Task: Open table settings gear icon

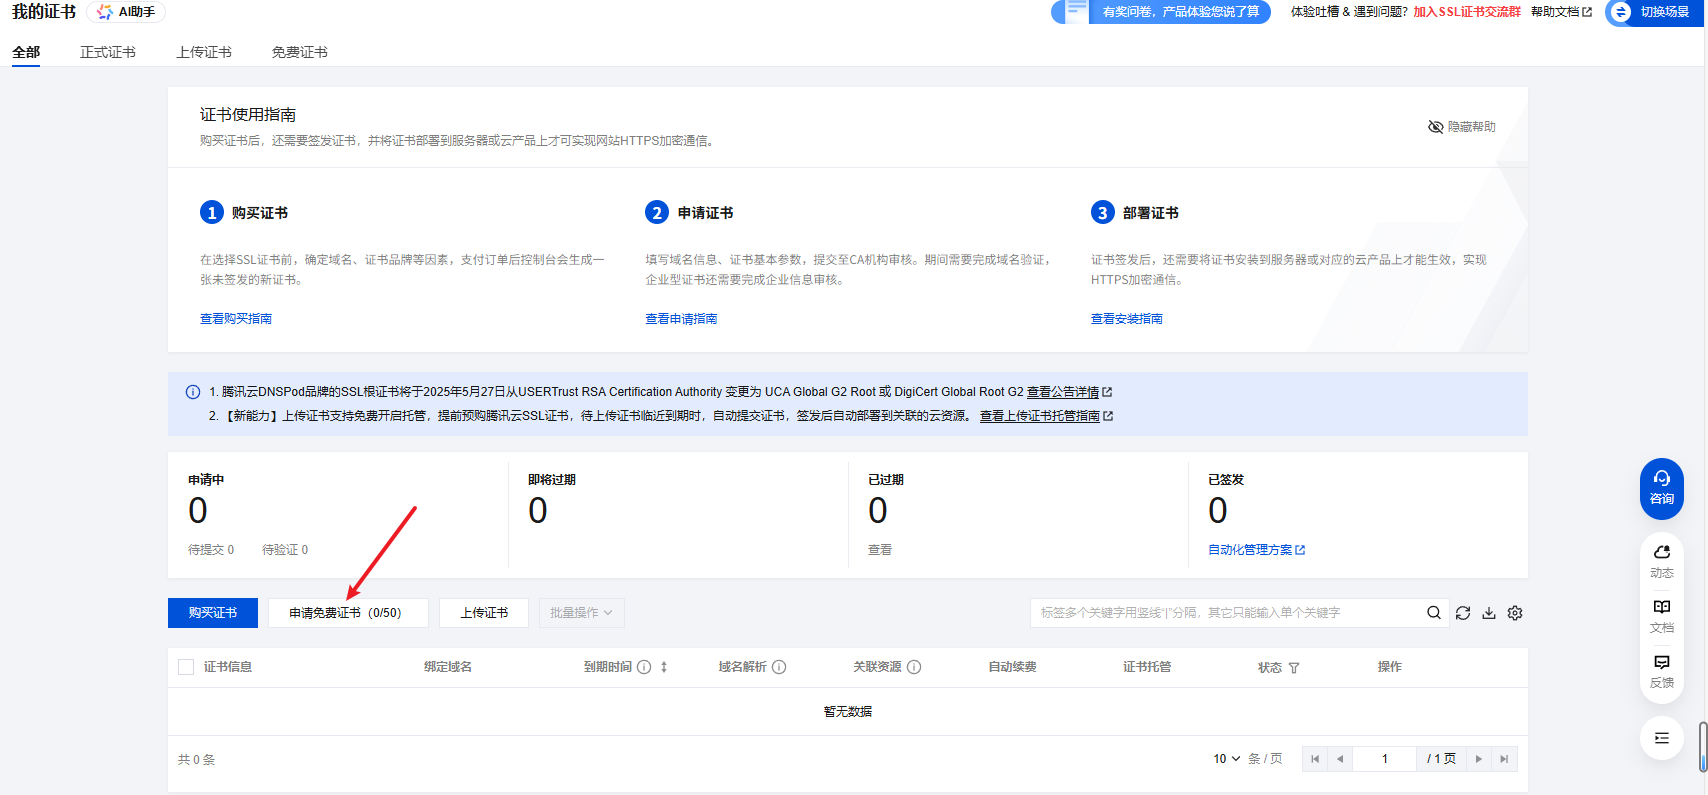Action: coord(1515,613)
